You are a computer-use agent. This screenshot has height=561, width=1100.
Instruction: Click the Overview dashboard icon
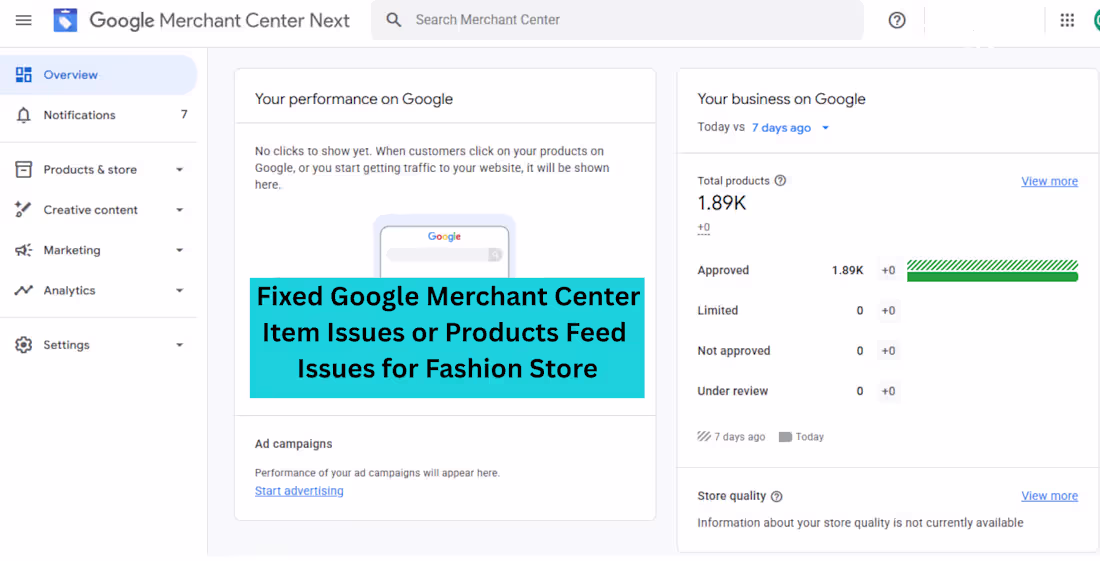(24, 75)
